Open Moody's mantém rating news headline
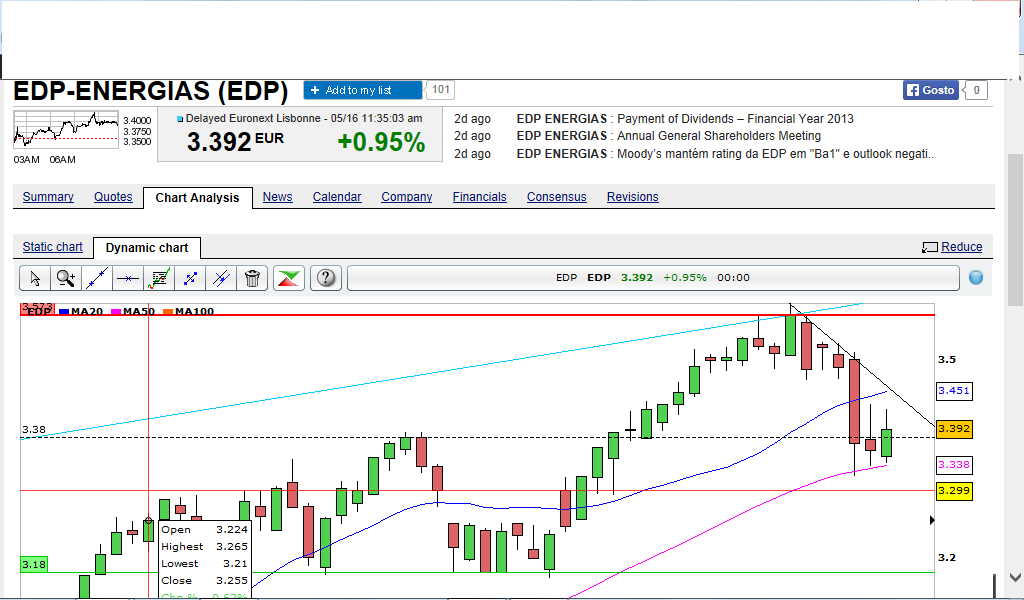 (x=775, y=153)
